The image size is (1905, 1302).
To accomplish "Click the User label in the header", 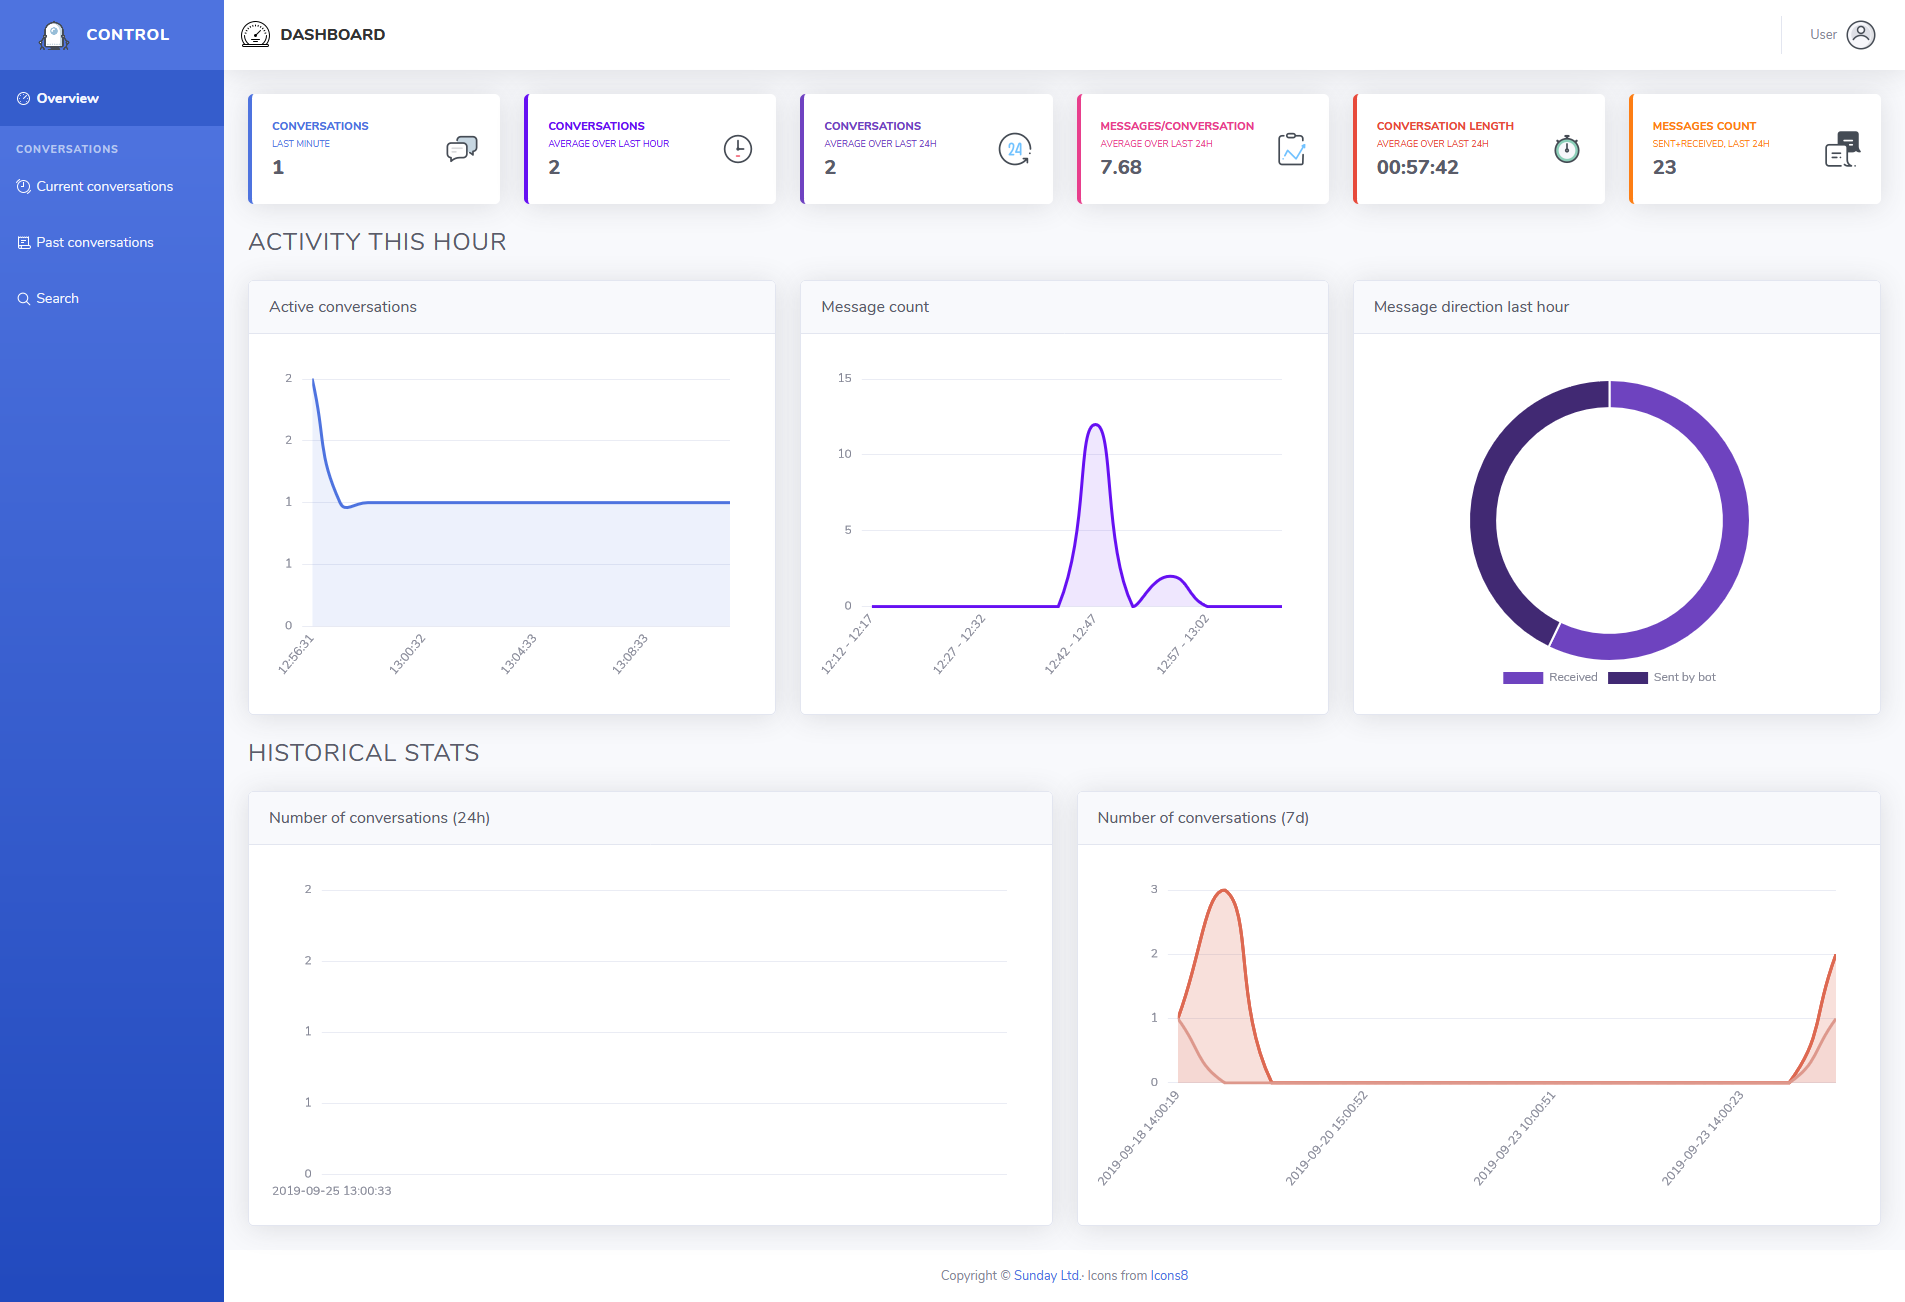I will coord(1822,35).
